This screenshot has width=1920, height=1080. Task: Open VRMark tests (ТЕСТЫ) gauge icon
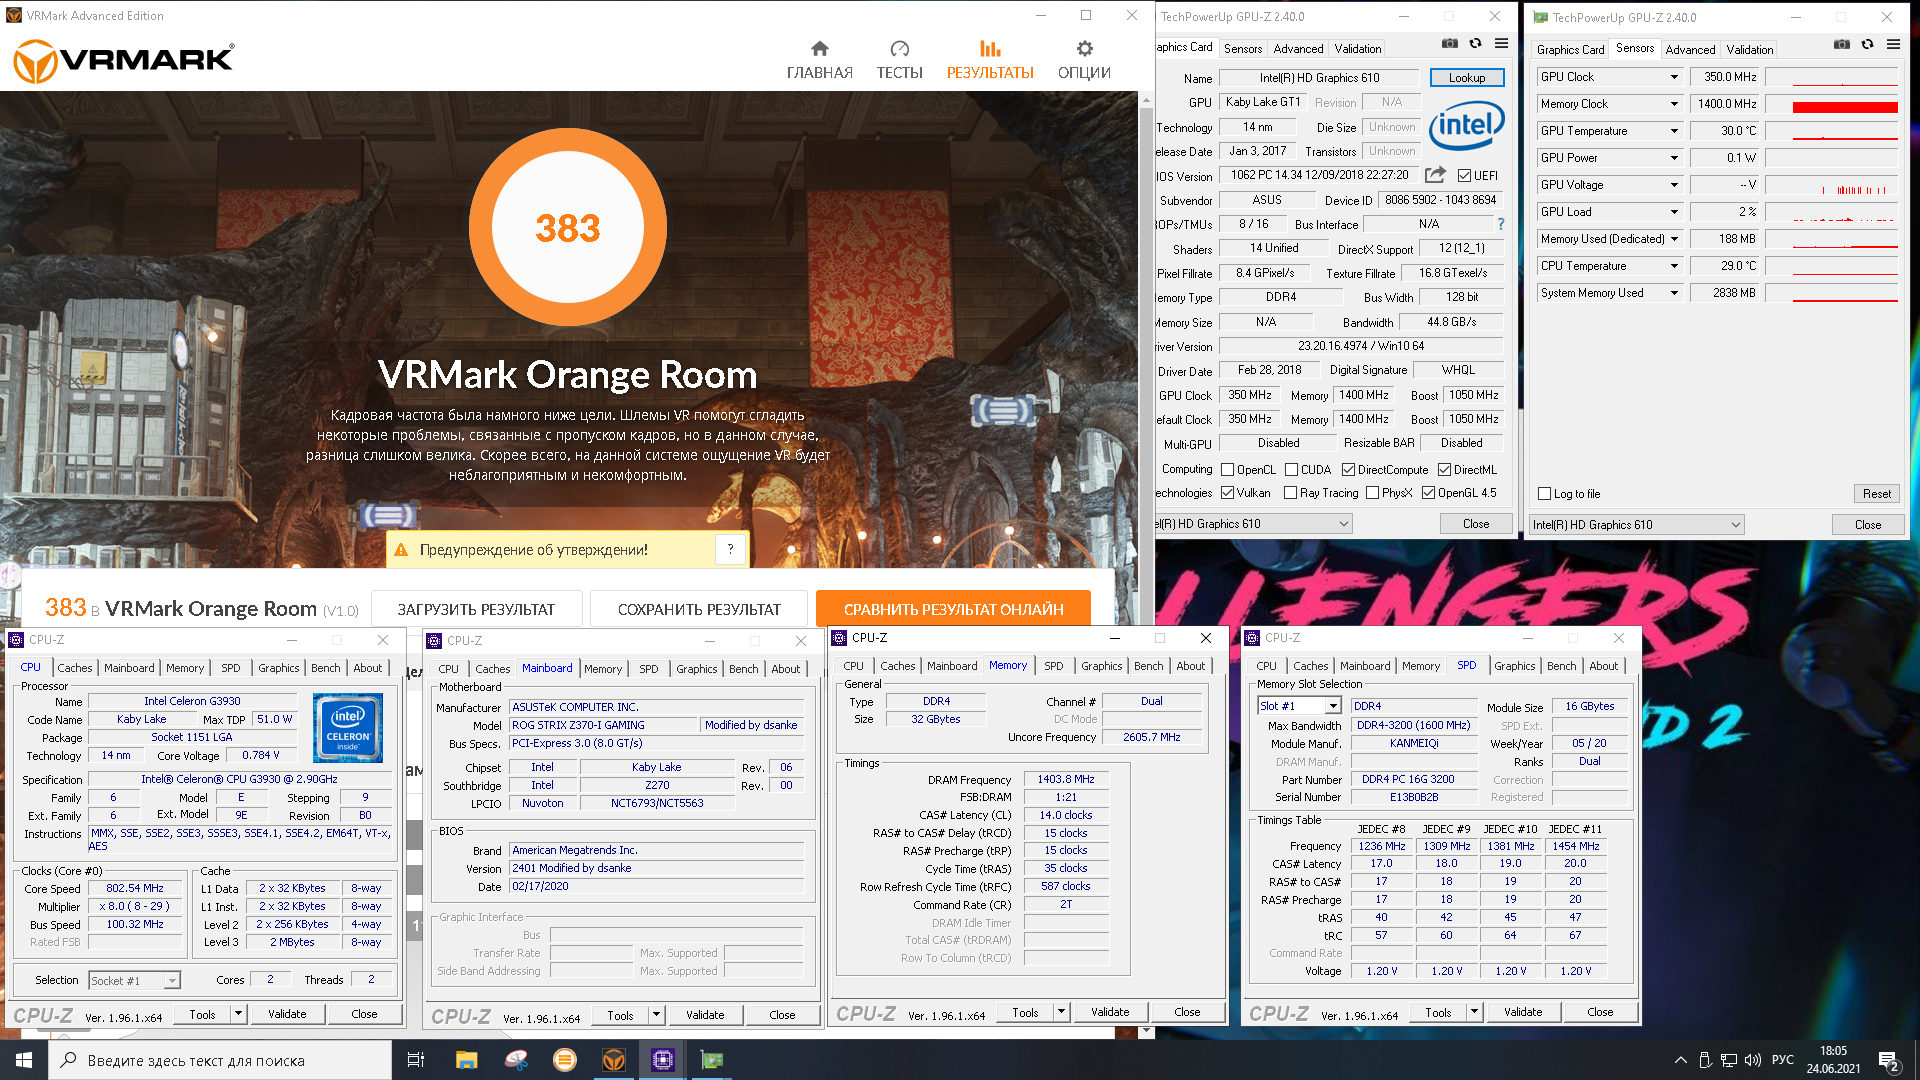[899, 48]
